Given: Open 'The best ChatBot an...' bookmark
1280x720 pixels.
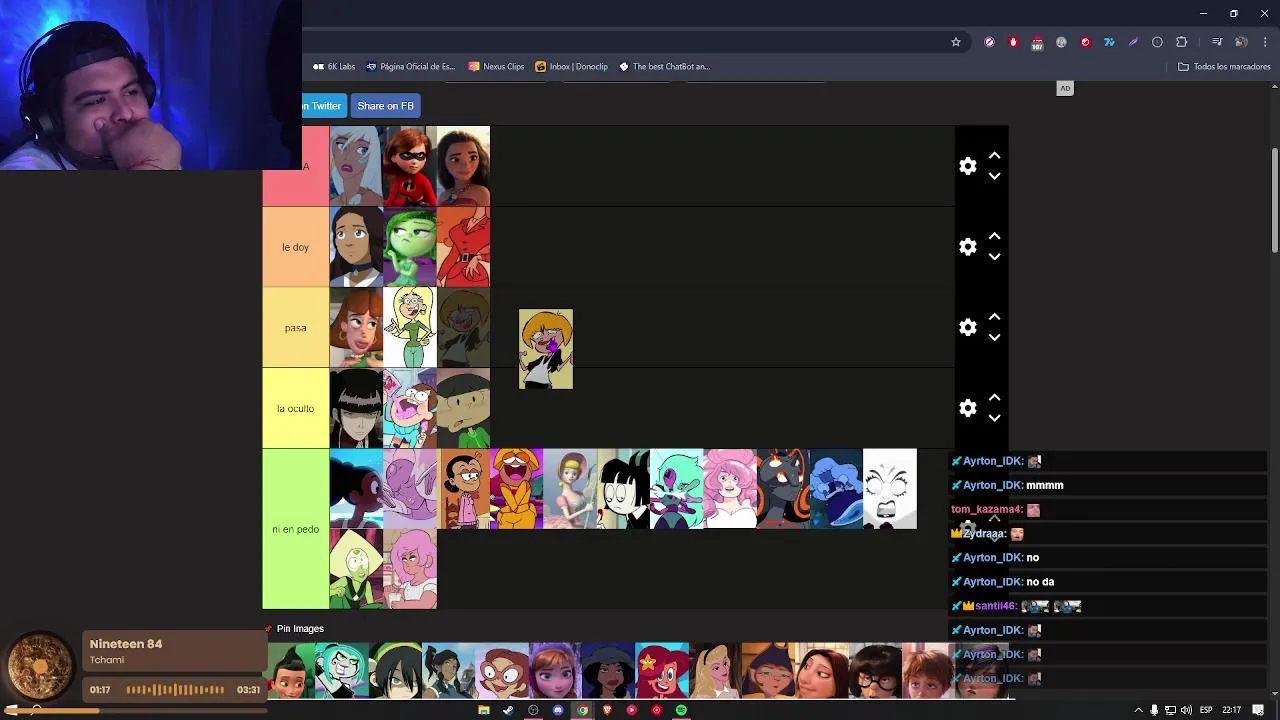Looking at the screenshot, I should (664, 67).
